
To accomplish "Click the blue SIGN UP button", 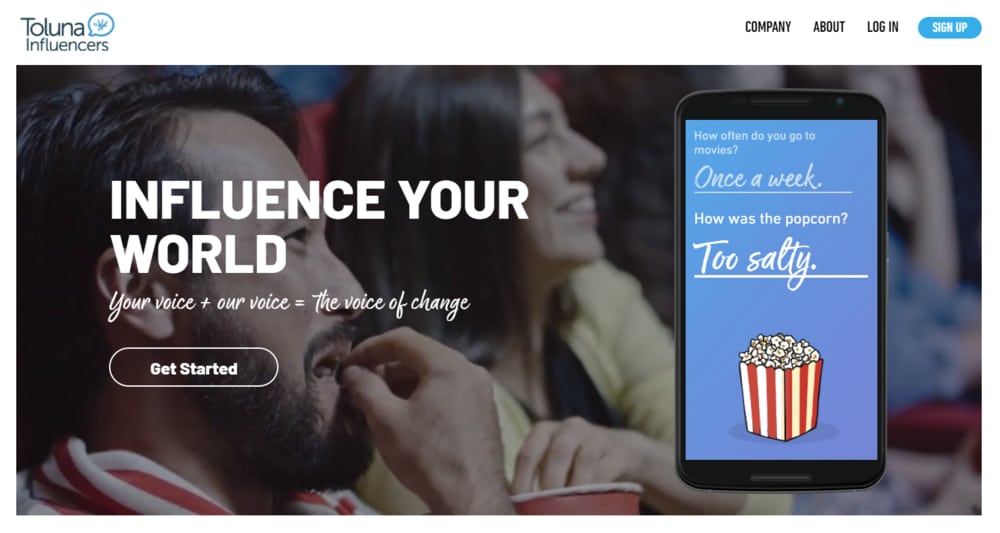I will [949, 27].
